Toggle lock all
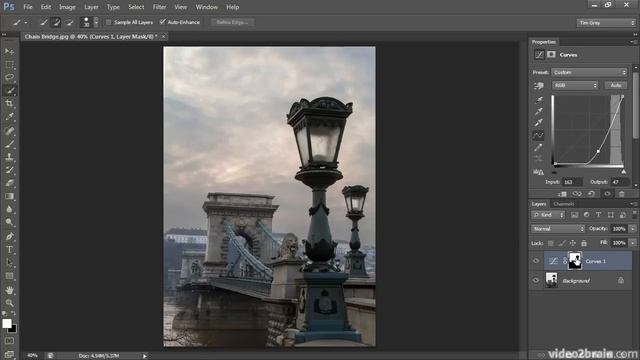The width and height of the screenshot is (640, 360). click(584, 243)
